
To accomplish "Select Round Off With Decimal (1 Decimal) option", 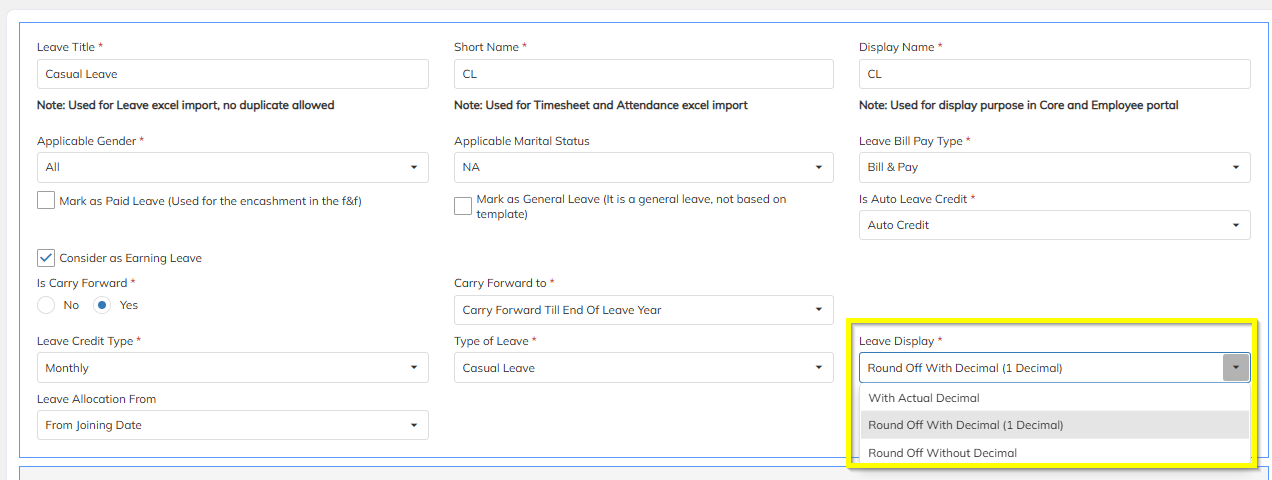I will pyautogui.click(x=1054, y=425).
